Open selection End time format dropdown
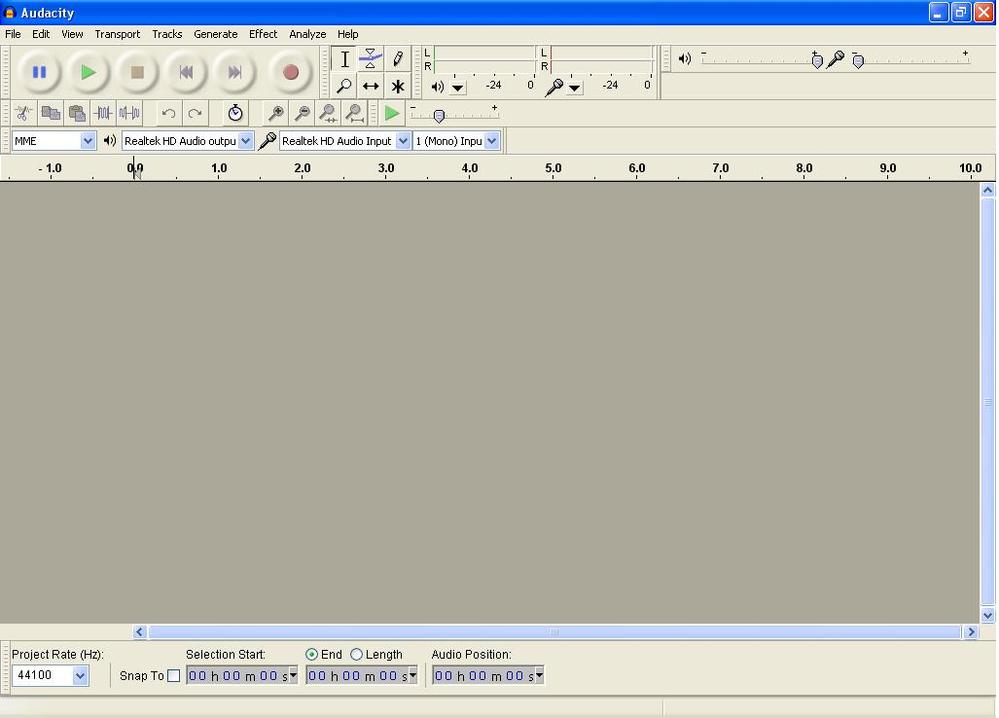This screenshot has width=999, height=718. tap(413, 674)
